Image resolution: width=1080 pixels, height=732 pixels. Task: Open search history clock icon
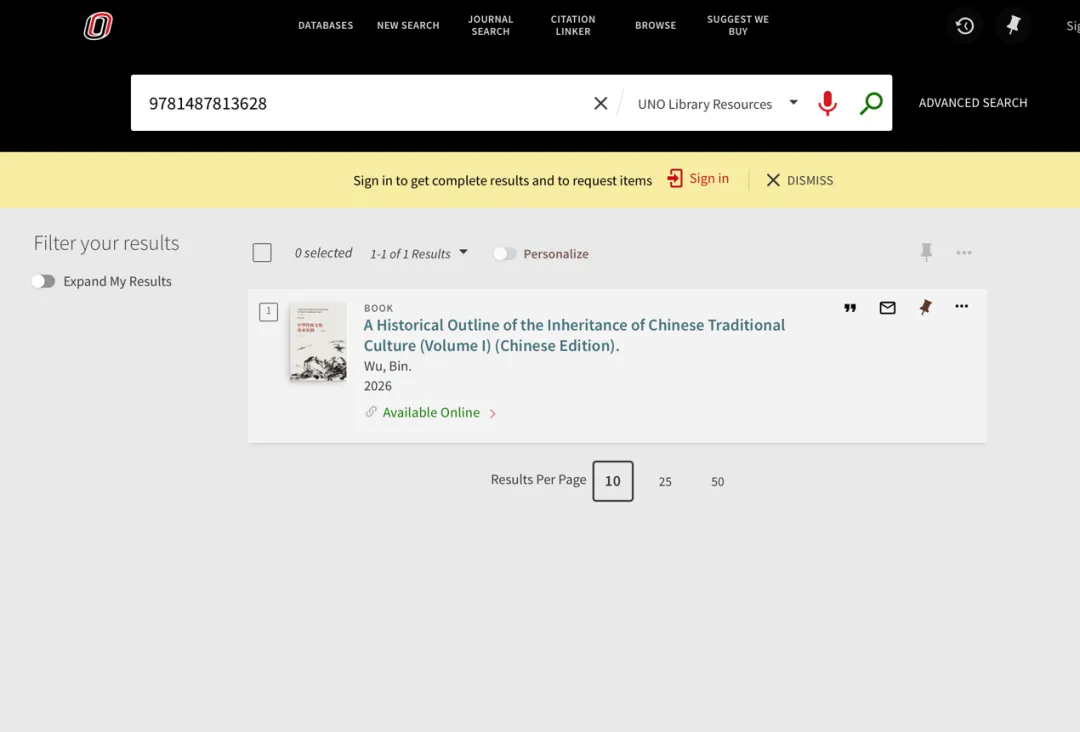964,26
